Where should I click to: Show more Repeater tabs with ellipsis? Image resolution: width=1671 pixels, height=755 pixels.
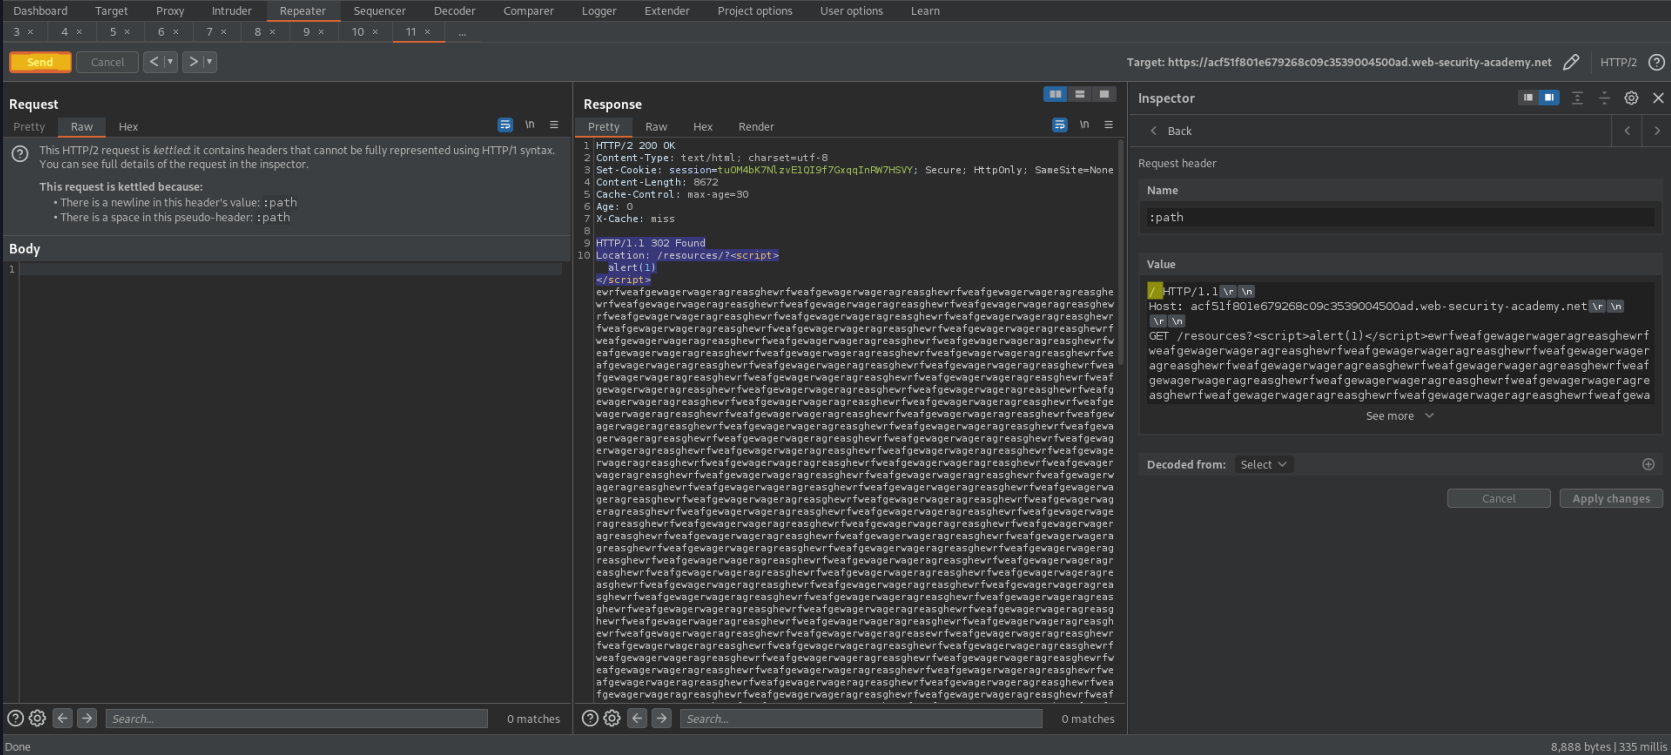tap(462, 32)
